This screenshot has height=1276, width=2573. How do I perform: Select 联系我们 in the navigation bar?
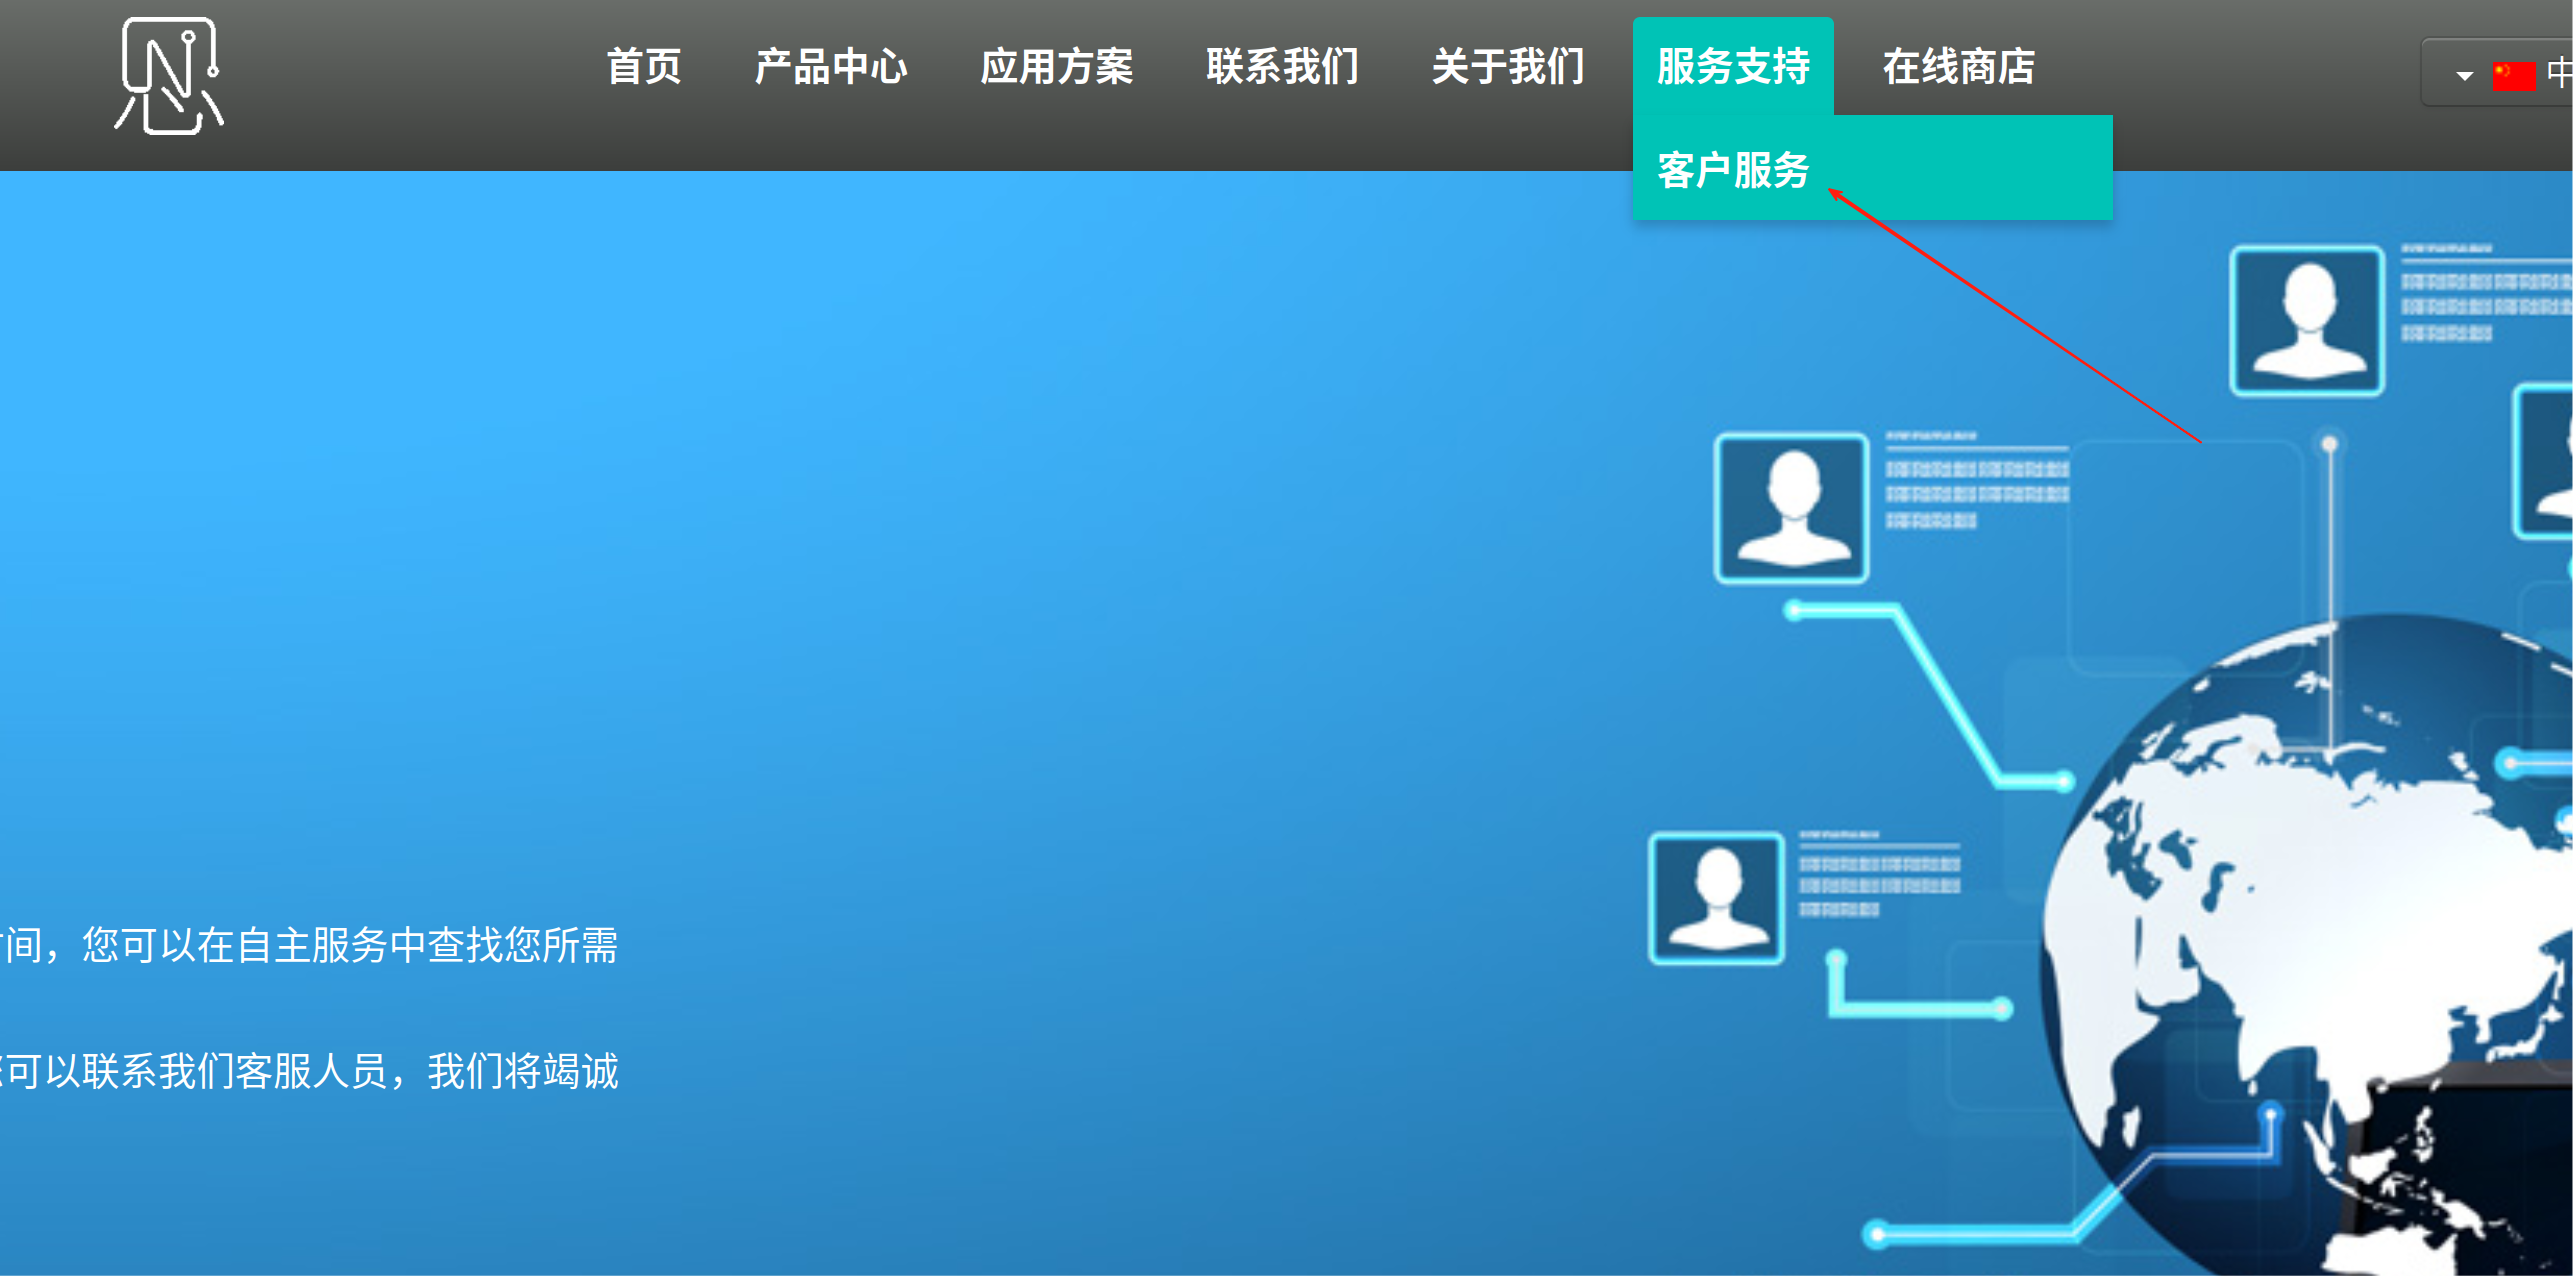coord(1282,67)
